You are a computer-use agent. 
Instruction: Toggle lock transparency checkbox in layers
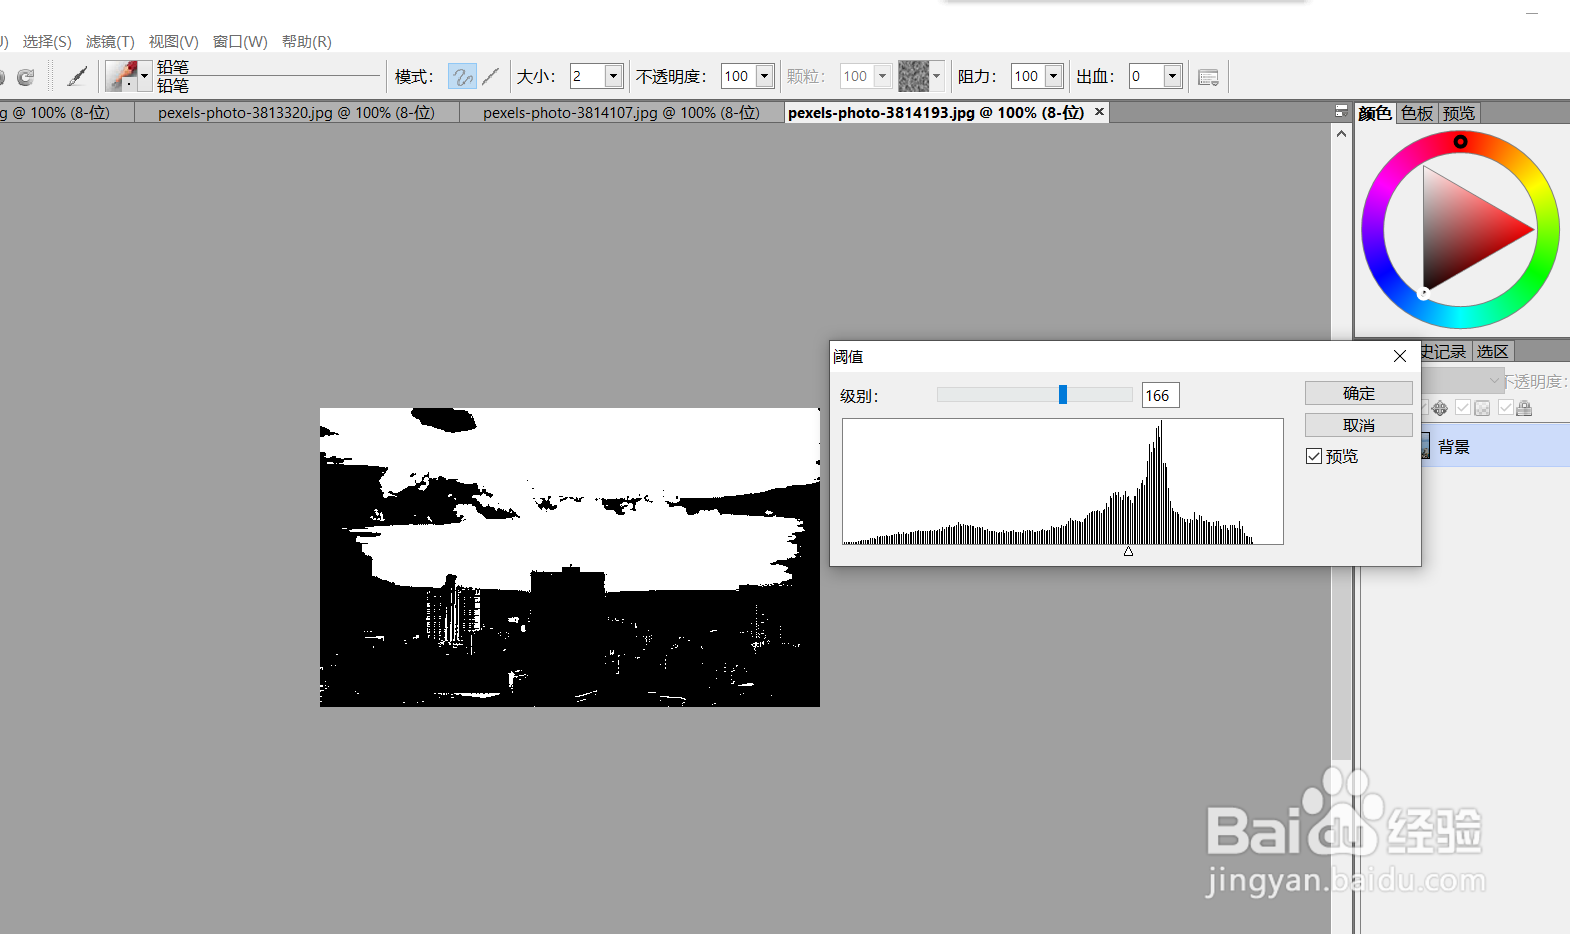1463,407
